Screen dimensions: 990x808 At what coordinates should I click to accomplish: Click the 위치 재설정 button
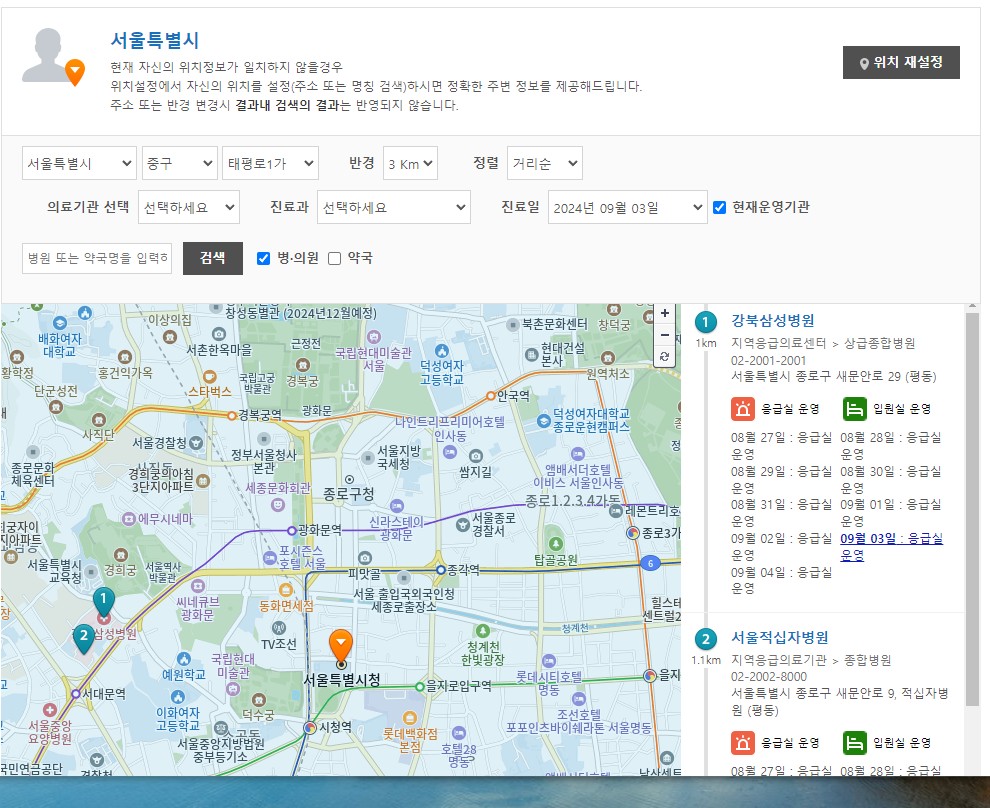[901, 62]
